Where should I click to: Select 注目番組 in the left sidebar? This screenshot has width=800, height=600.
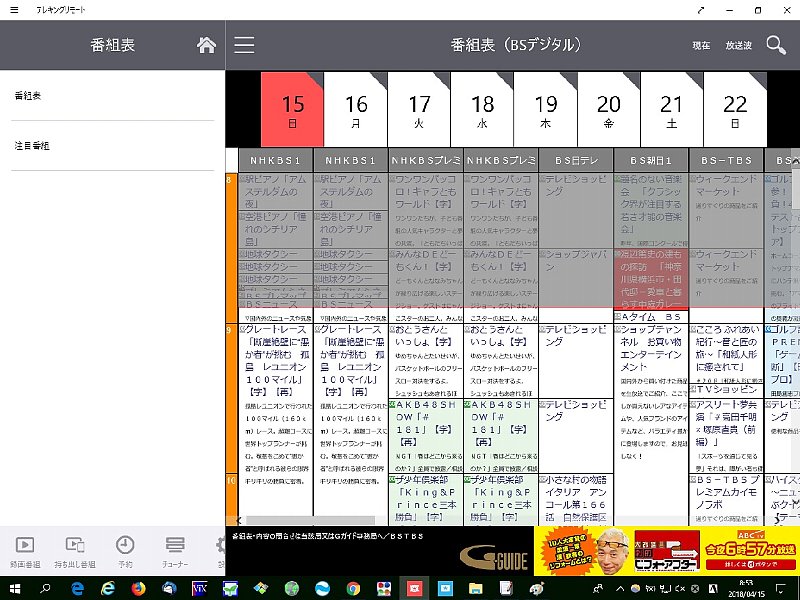[112, 146]
